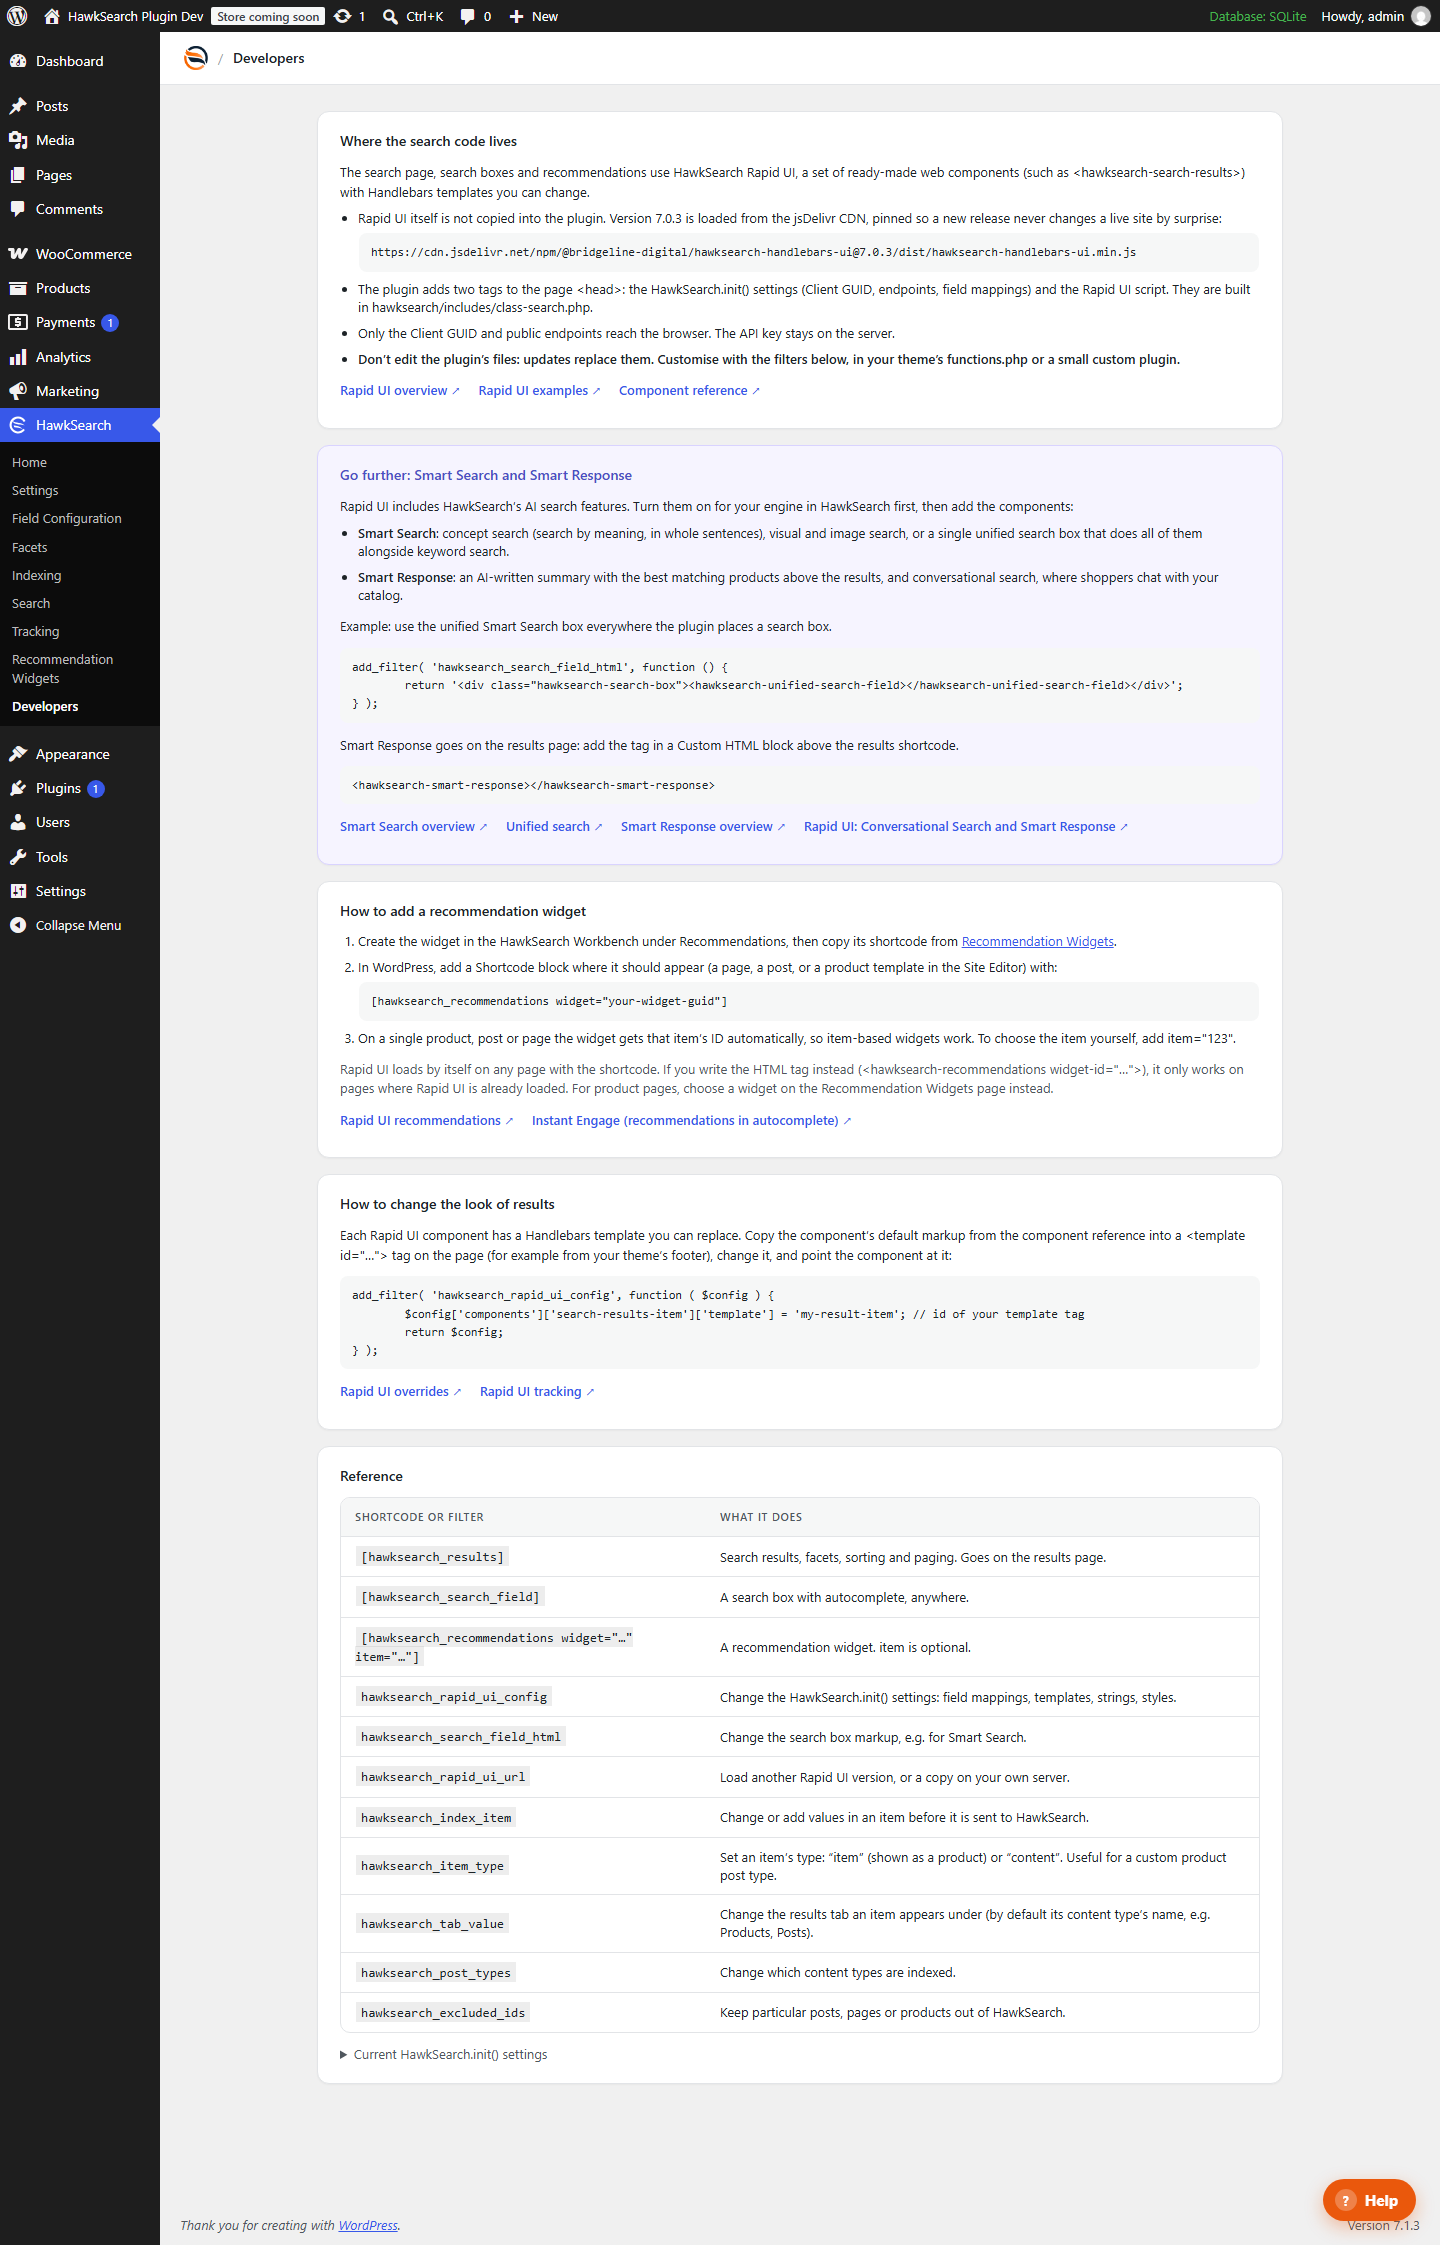This screenshot has height=2245, width=1440.
Task: Follow the Recommendation Widgets inline link
Action: click(x=1038, y=941)
